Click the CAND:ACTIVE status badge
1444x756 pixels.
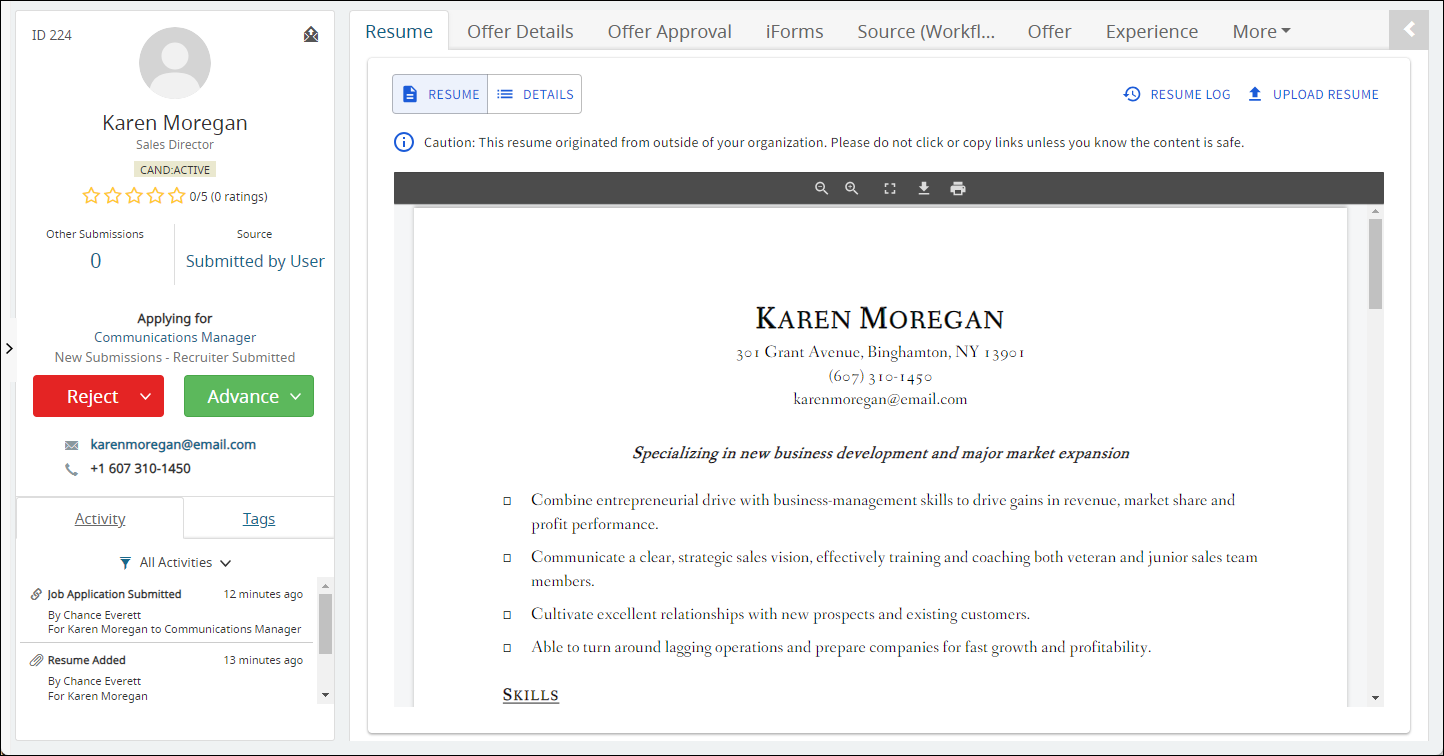pos(175,170)
